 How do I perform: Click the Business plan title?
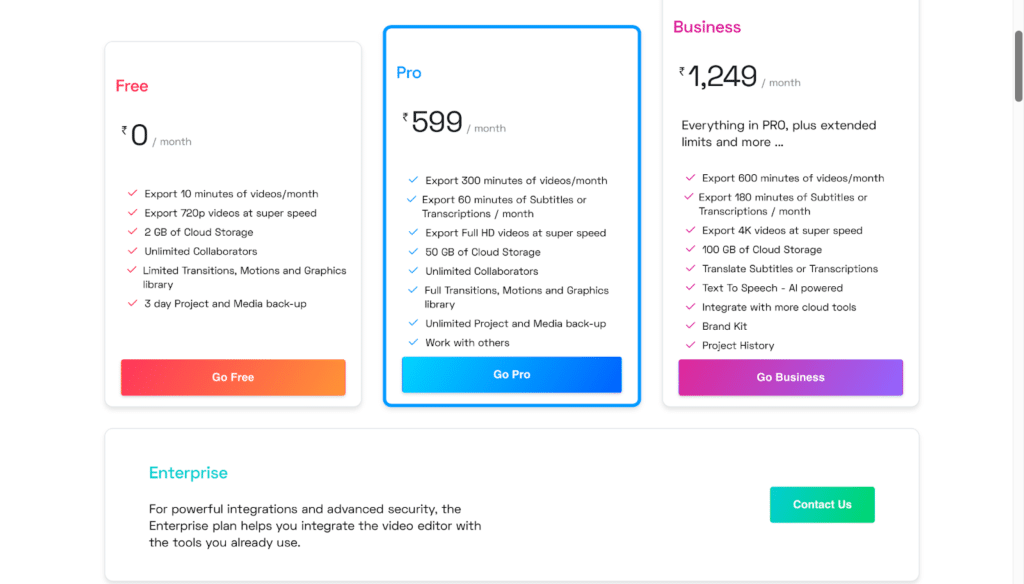[x=707, y=27]
